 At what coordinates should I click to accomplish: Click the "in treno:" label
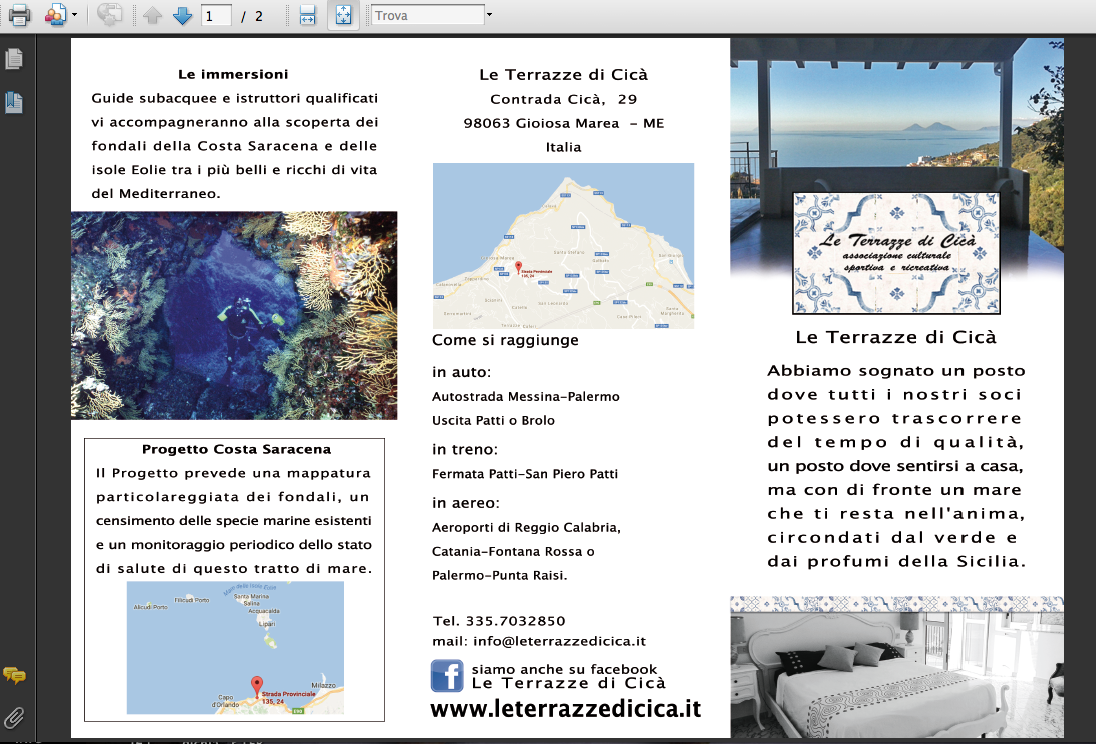click(465, 450)
